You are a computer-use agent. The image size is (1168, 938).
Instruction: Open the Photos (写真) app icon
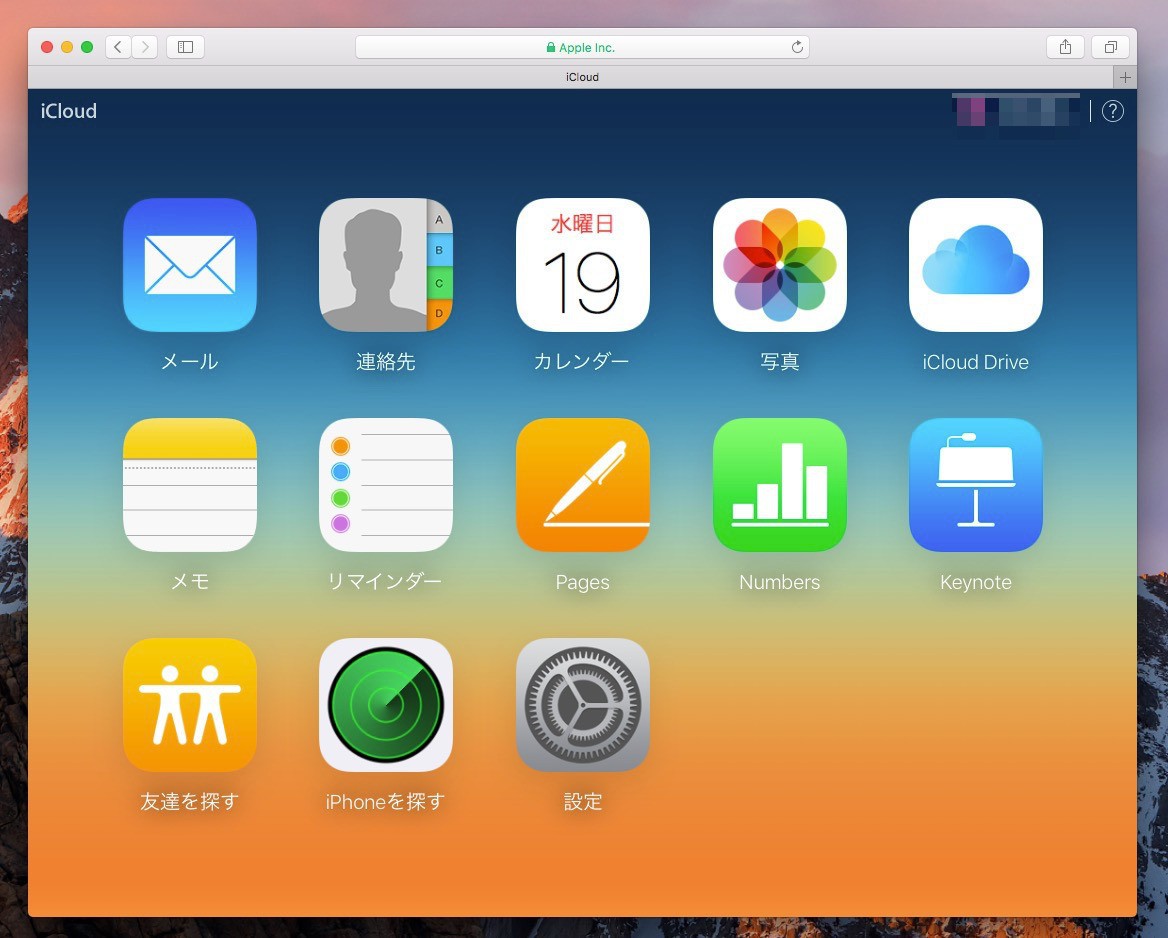(x=779, y=265)
